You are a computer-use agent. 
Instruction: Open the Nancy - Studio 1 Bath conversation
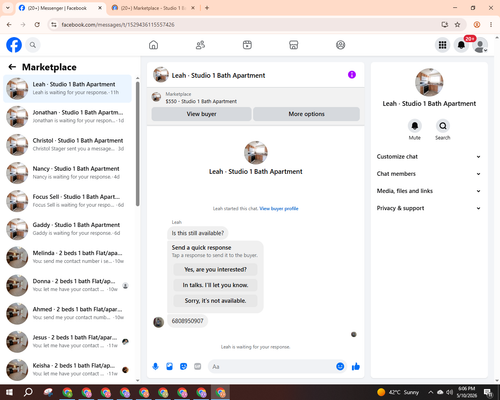[67, 173]
